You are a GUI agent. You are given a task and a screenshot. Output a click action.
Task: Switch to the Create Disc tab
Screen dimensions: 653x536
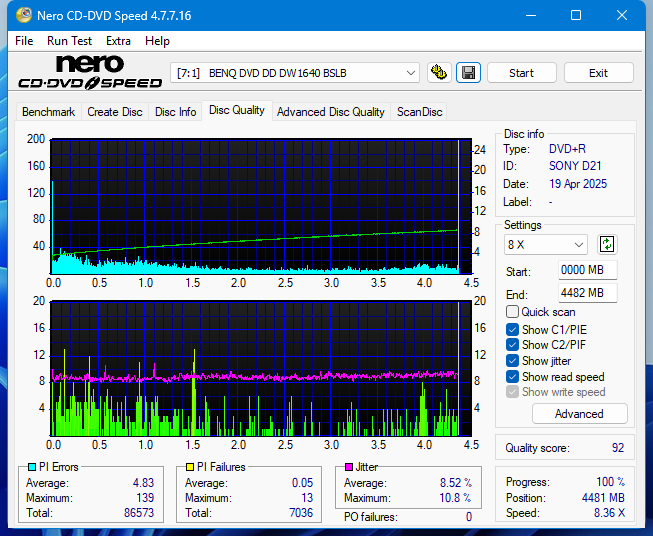(x=115, y=112)
